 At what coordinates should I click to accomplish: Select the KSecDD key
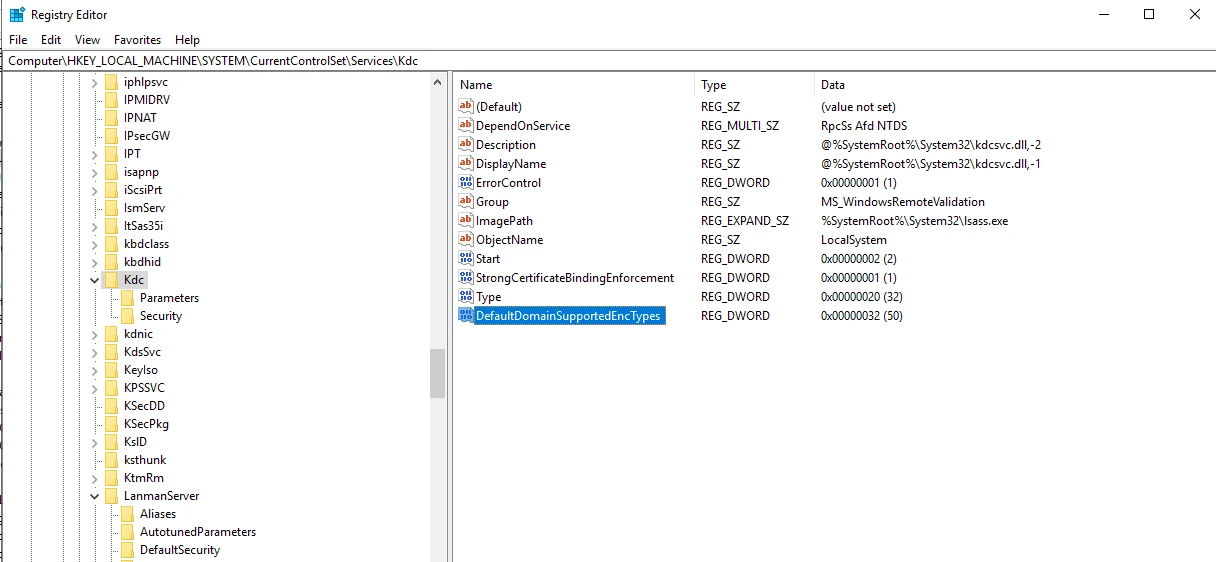[x=144, y=406]
